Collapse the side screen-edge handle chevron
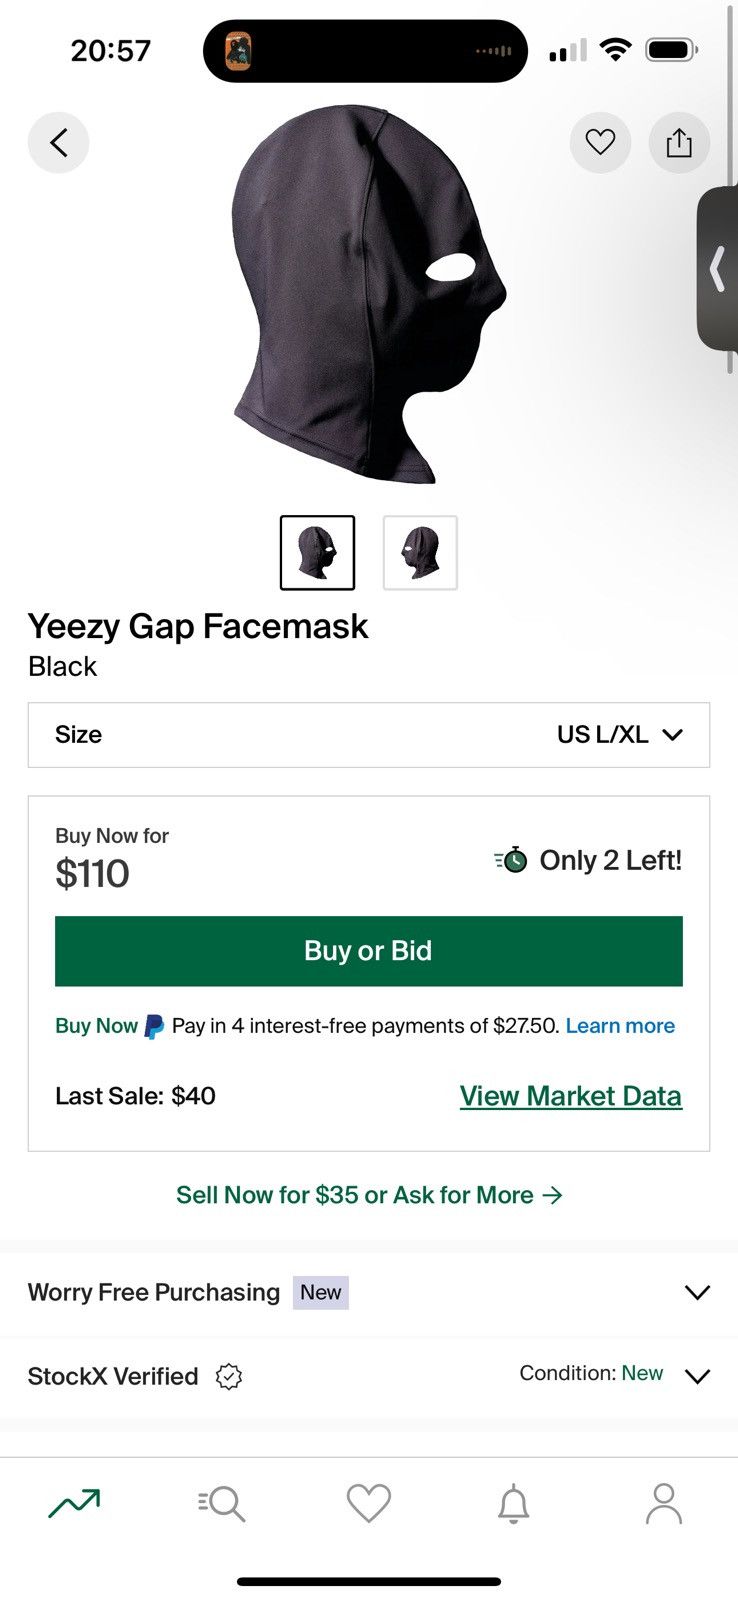738x1600 pixels. [718, 268]
